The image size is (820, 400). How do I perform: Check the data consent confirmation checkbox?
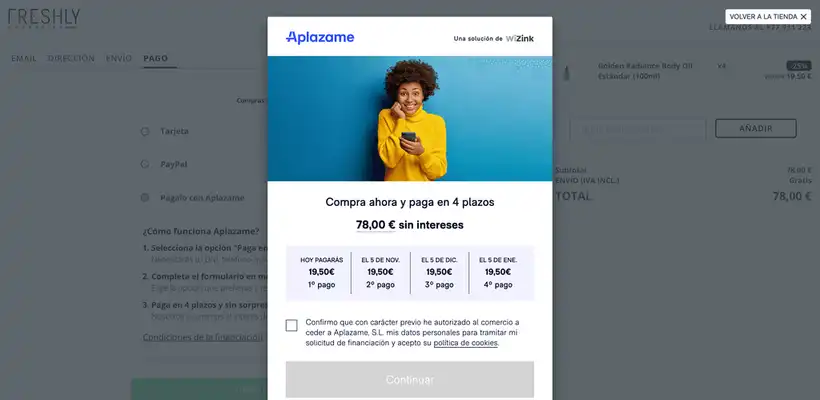click(x=291, y=326)
